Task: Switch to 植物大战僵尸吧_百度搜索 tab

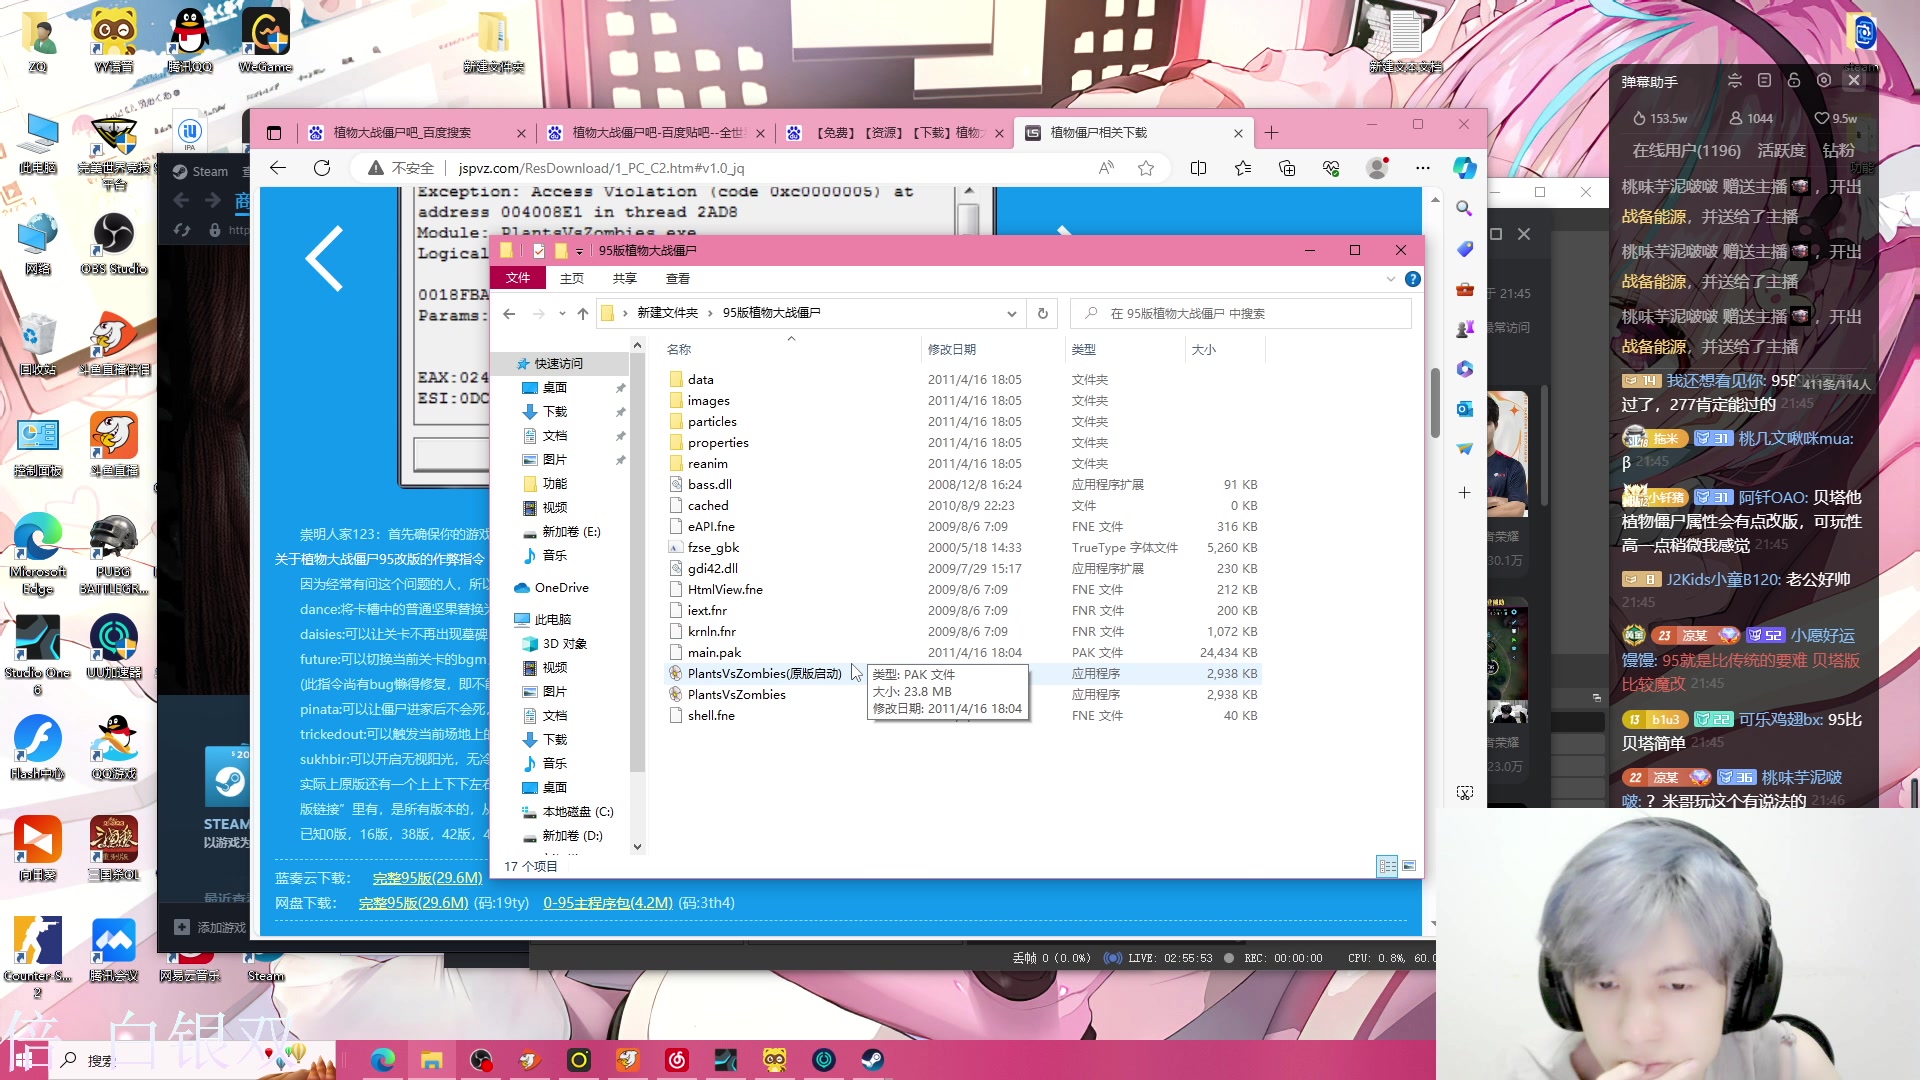Action: tap(415, 133)
